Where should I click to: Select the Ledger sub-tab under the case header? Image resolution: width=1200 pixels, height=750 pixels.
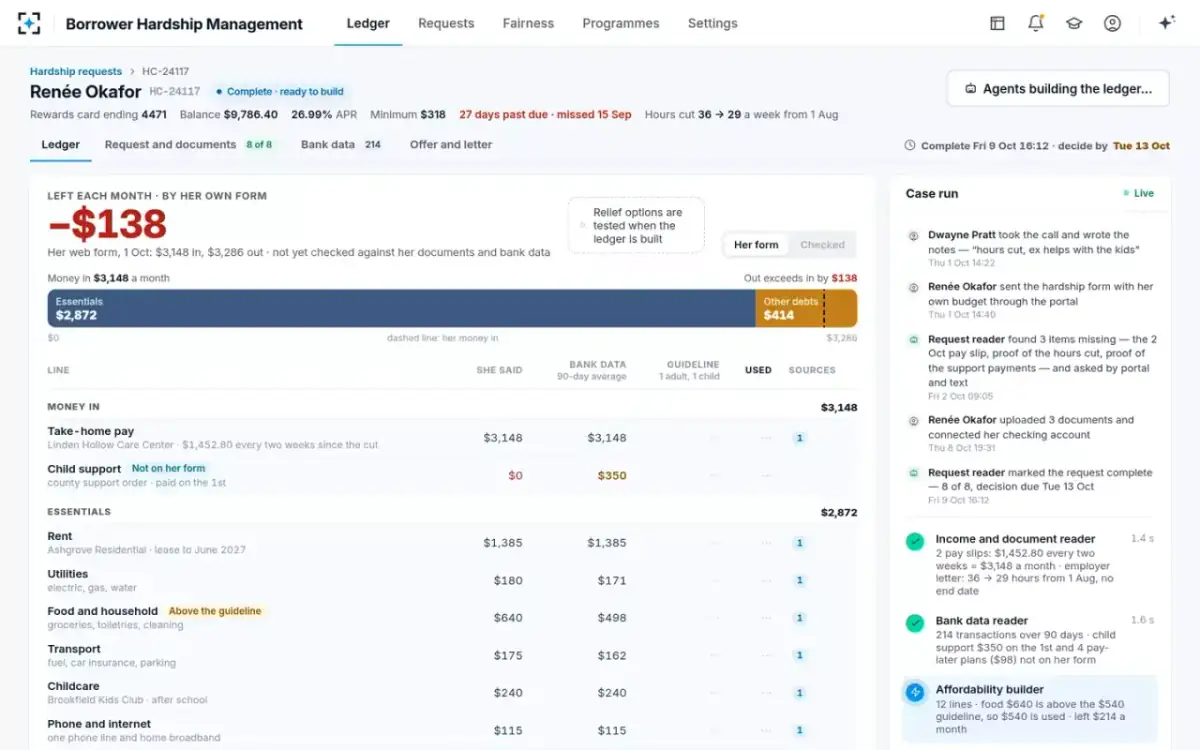[x=60, y=145]
